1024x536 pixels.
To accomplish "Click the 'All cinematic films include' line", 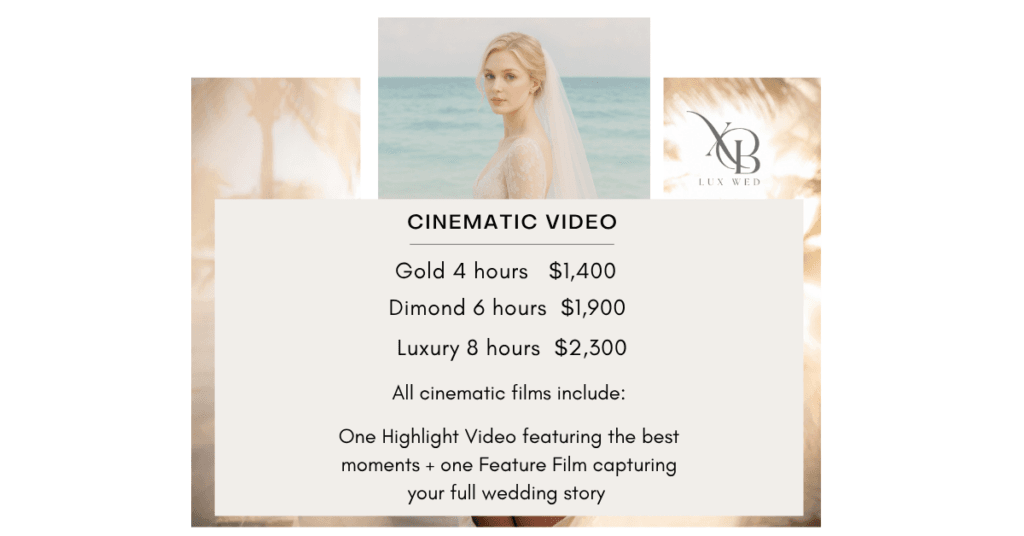I will (509, 393).
